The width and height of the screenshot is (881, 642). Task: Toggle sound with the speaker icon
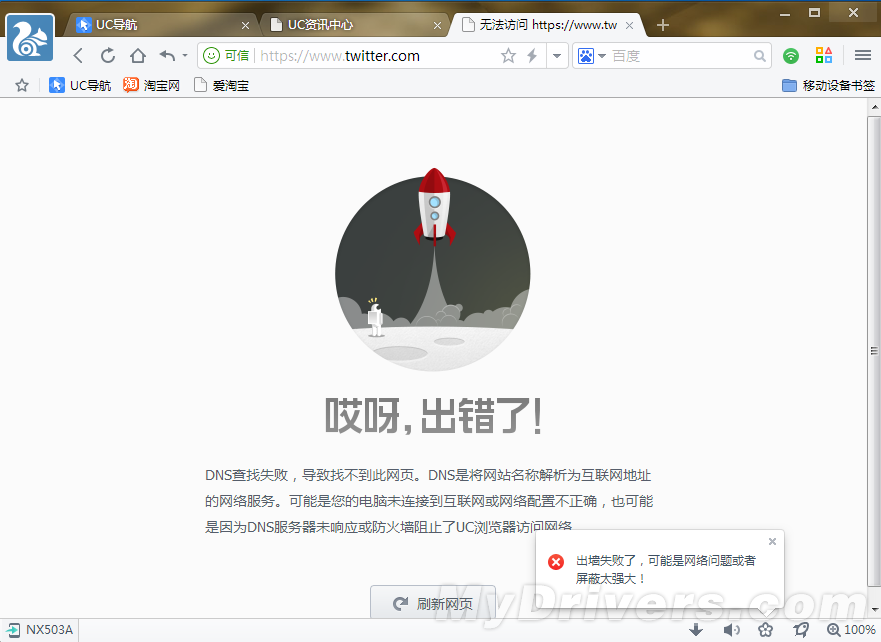pyautogui.click(x=731, y=630)
